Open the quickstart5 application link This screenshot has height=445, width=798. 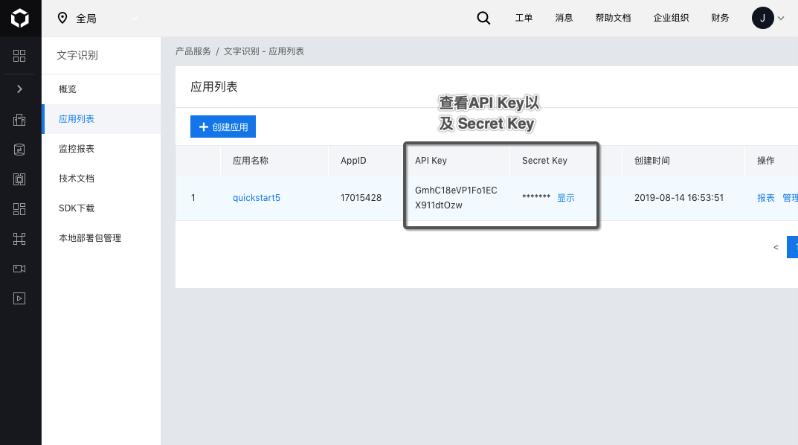pos(256,198)
